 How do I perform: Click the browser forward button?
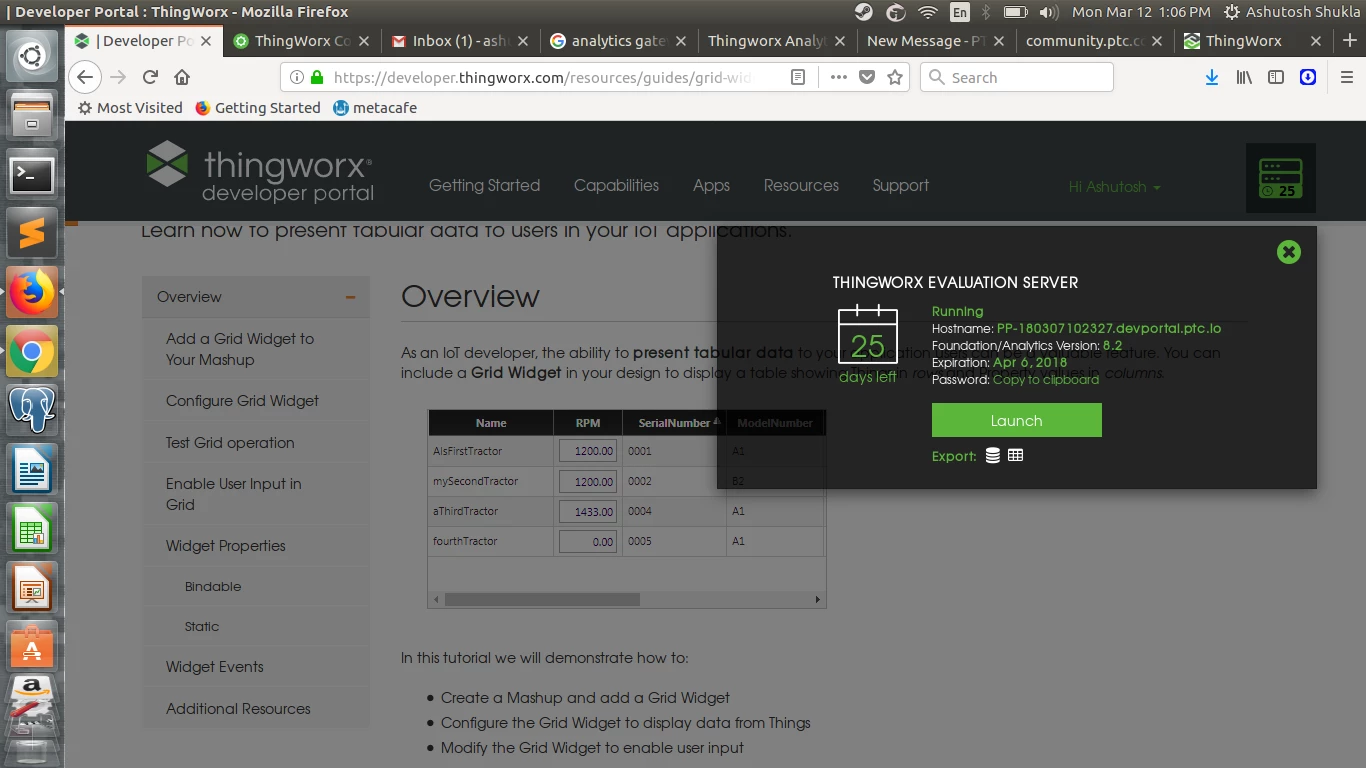[118, 77]
